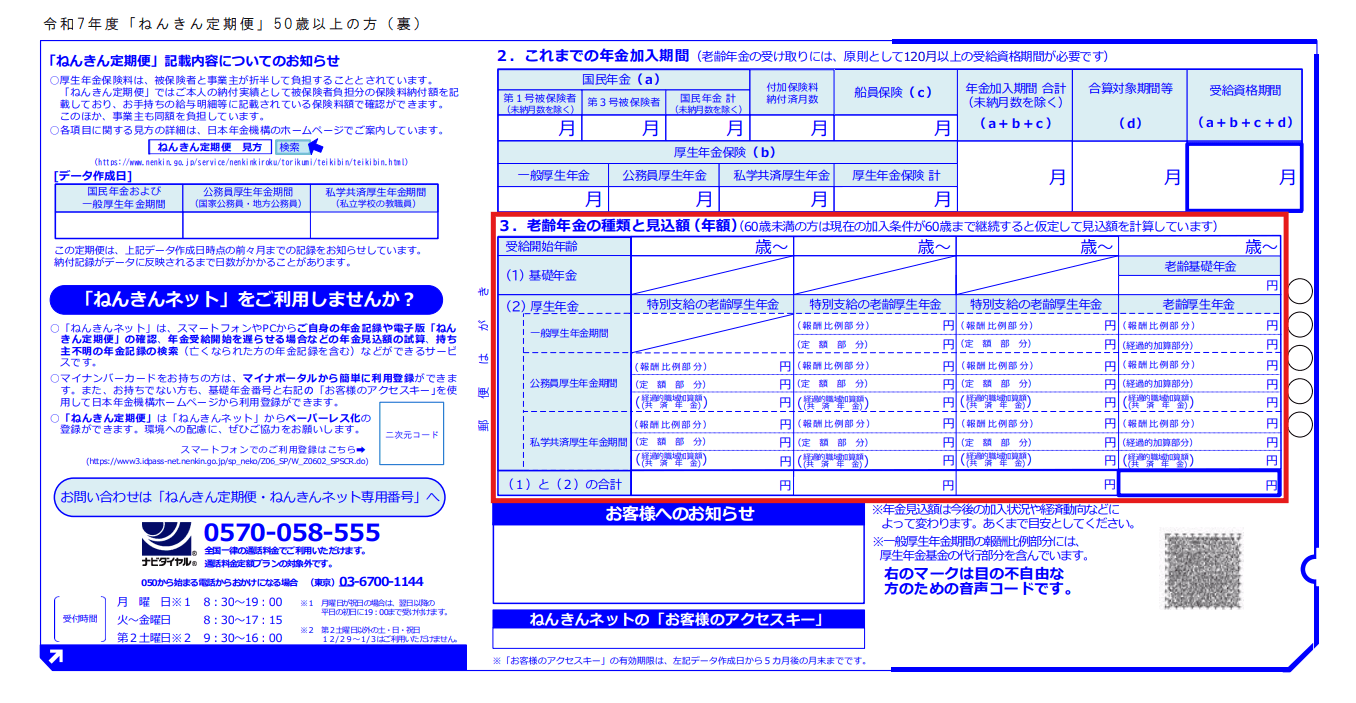Click the 年金加入期間 合計 header
The height and width of the screenshot is (703, 1356).
pos(1014,105)
